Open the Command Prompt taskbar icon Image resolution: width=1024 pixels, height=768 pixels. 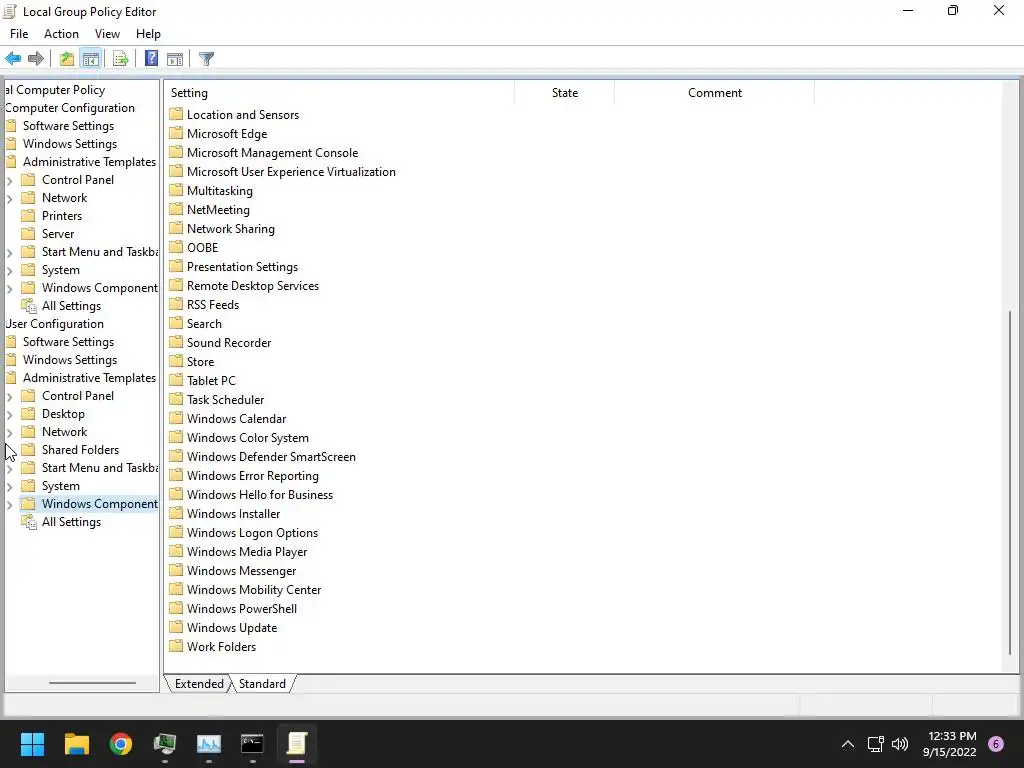pos(252,744)
